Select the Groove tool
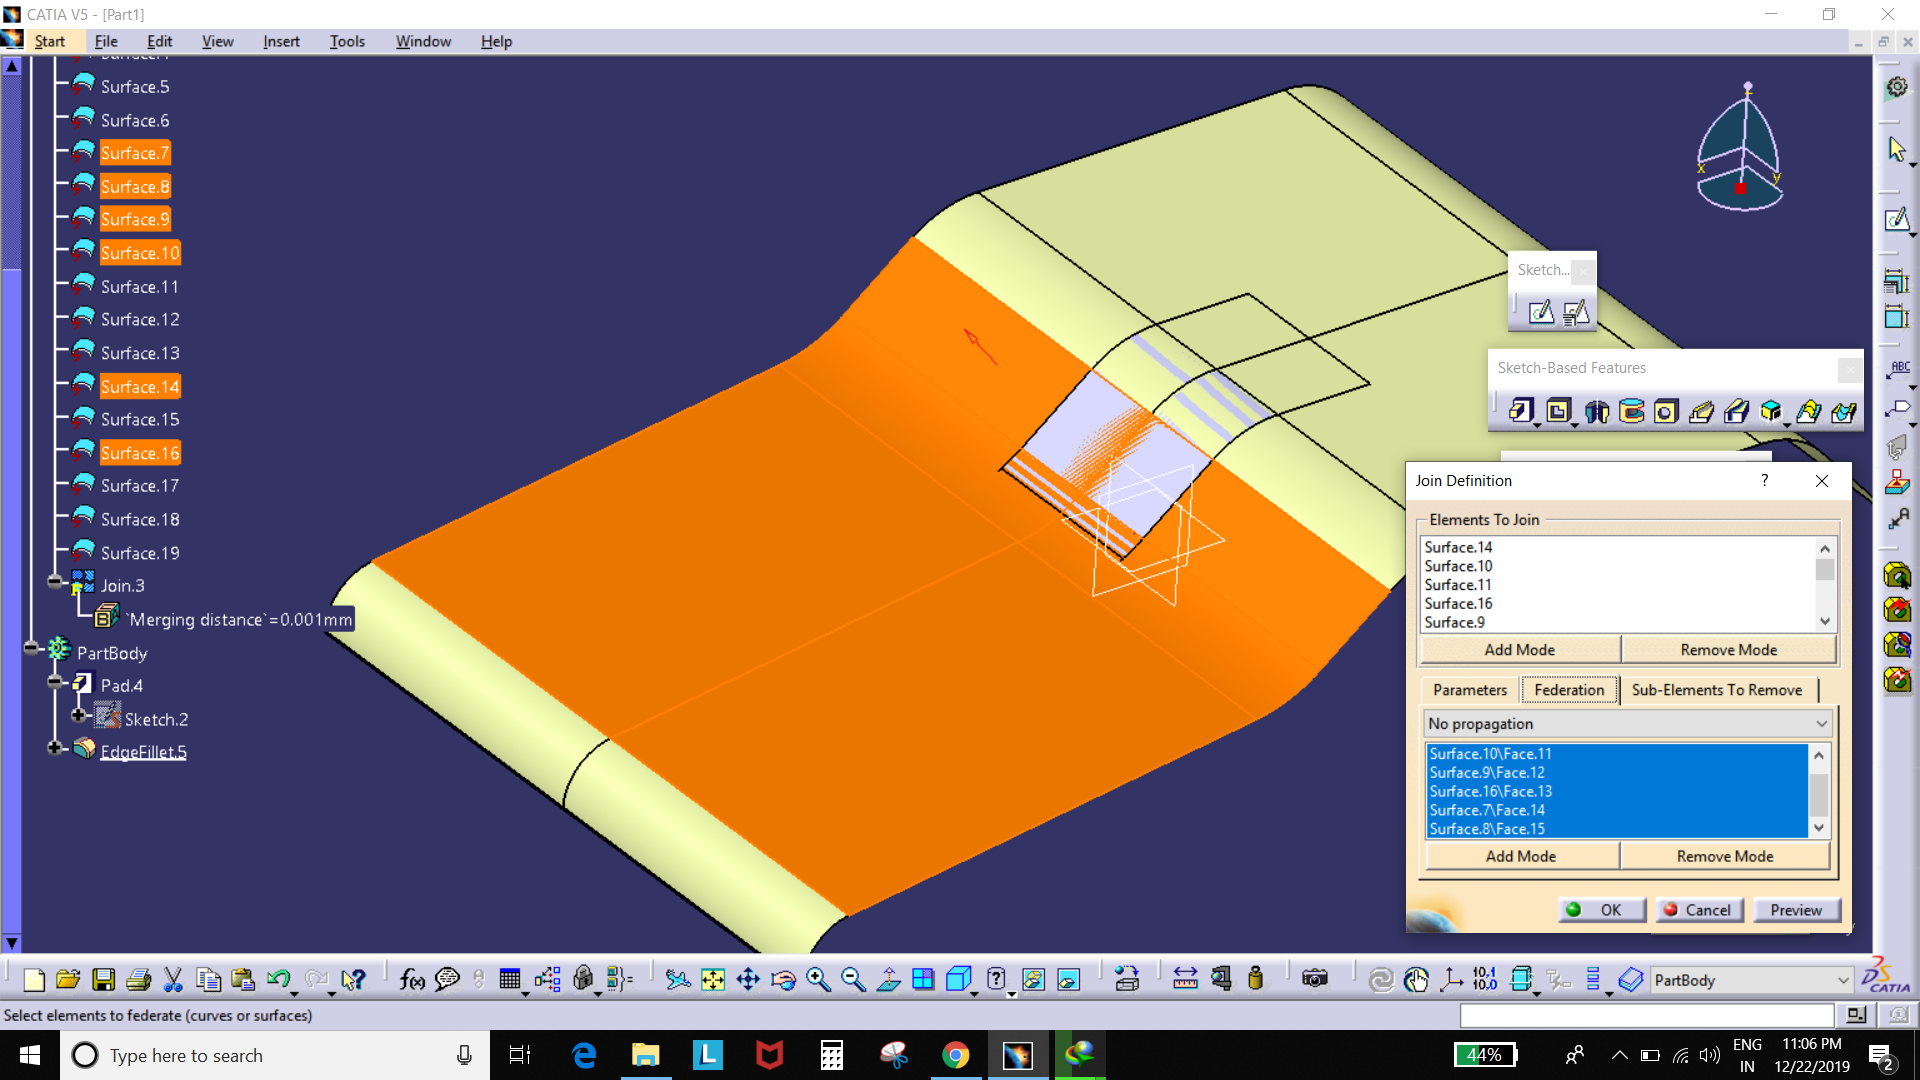 coord(1631,412)
